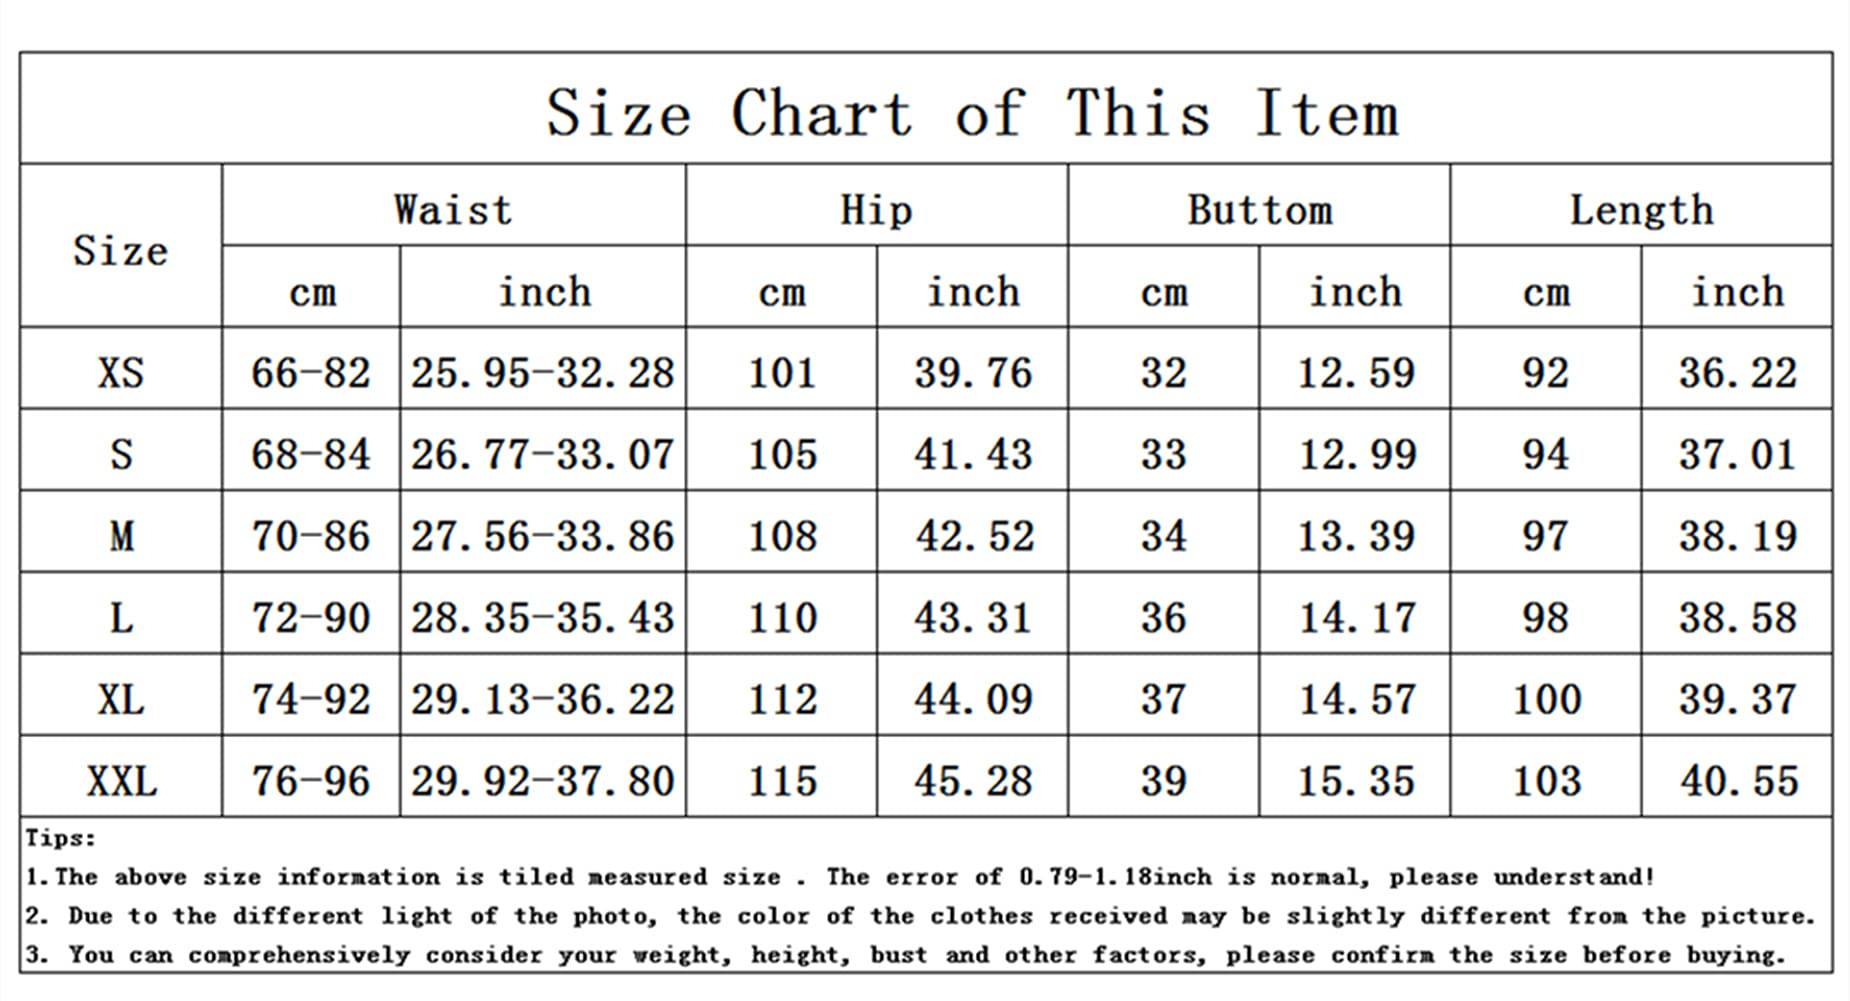The width and height of the screenshot is (1850, 1001).
Task: Click buttom inch value 12.99
Action: point(1356,455)
